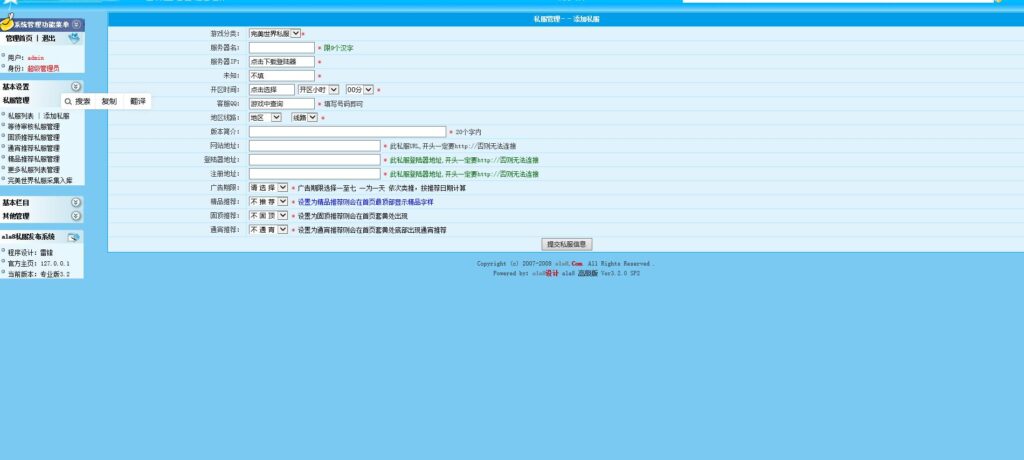Click the 服务器名 input field
Viewport: 1024px width, 460px height.
click(x=281, y=47)
